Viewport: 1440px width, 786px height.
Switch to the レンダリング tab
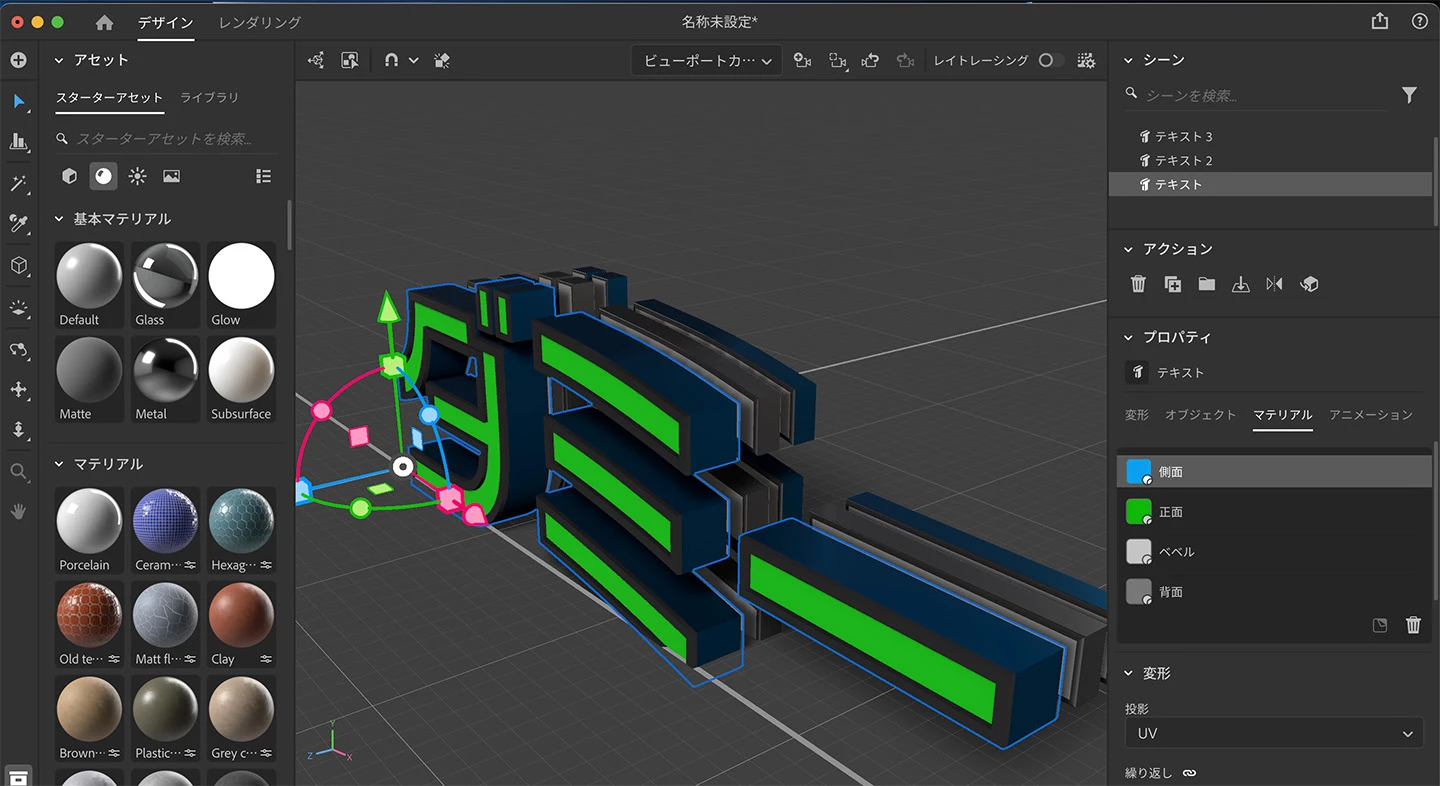260,22
